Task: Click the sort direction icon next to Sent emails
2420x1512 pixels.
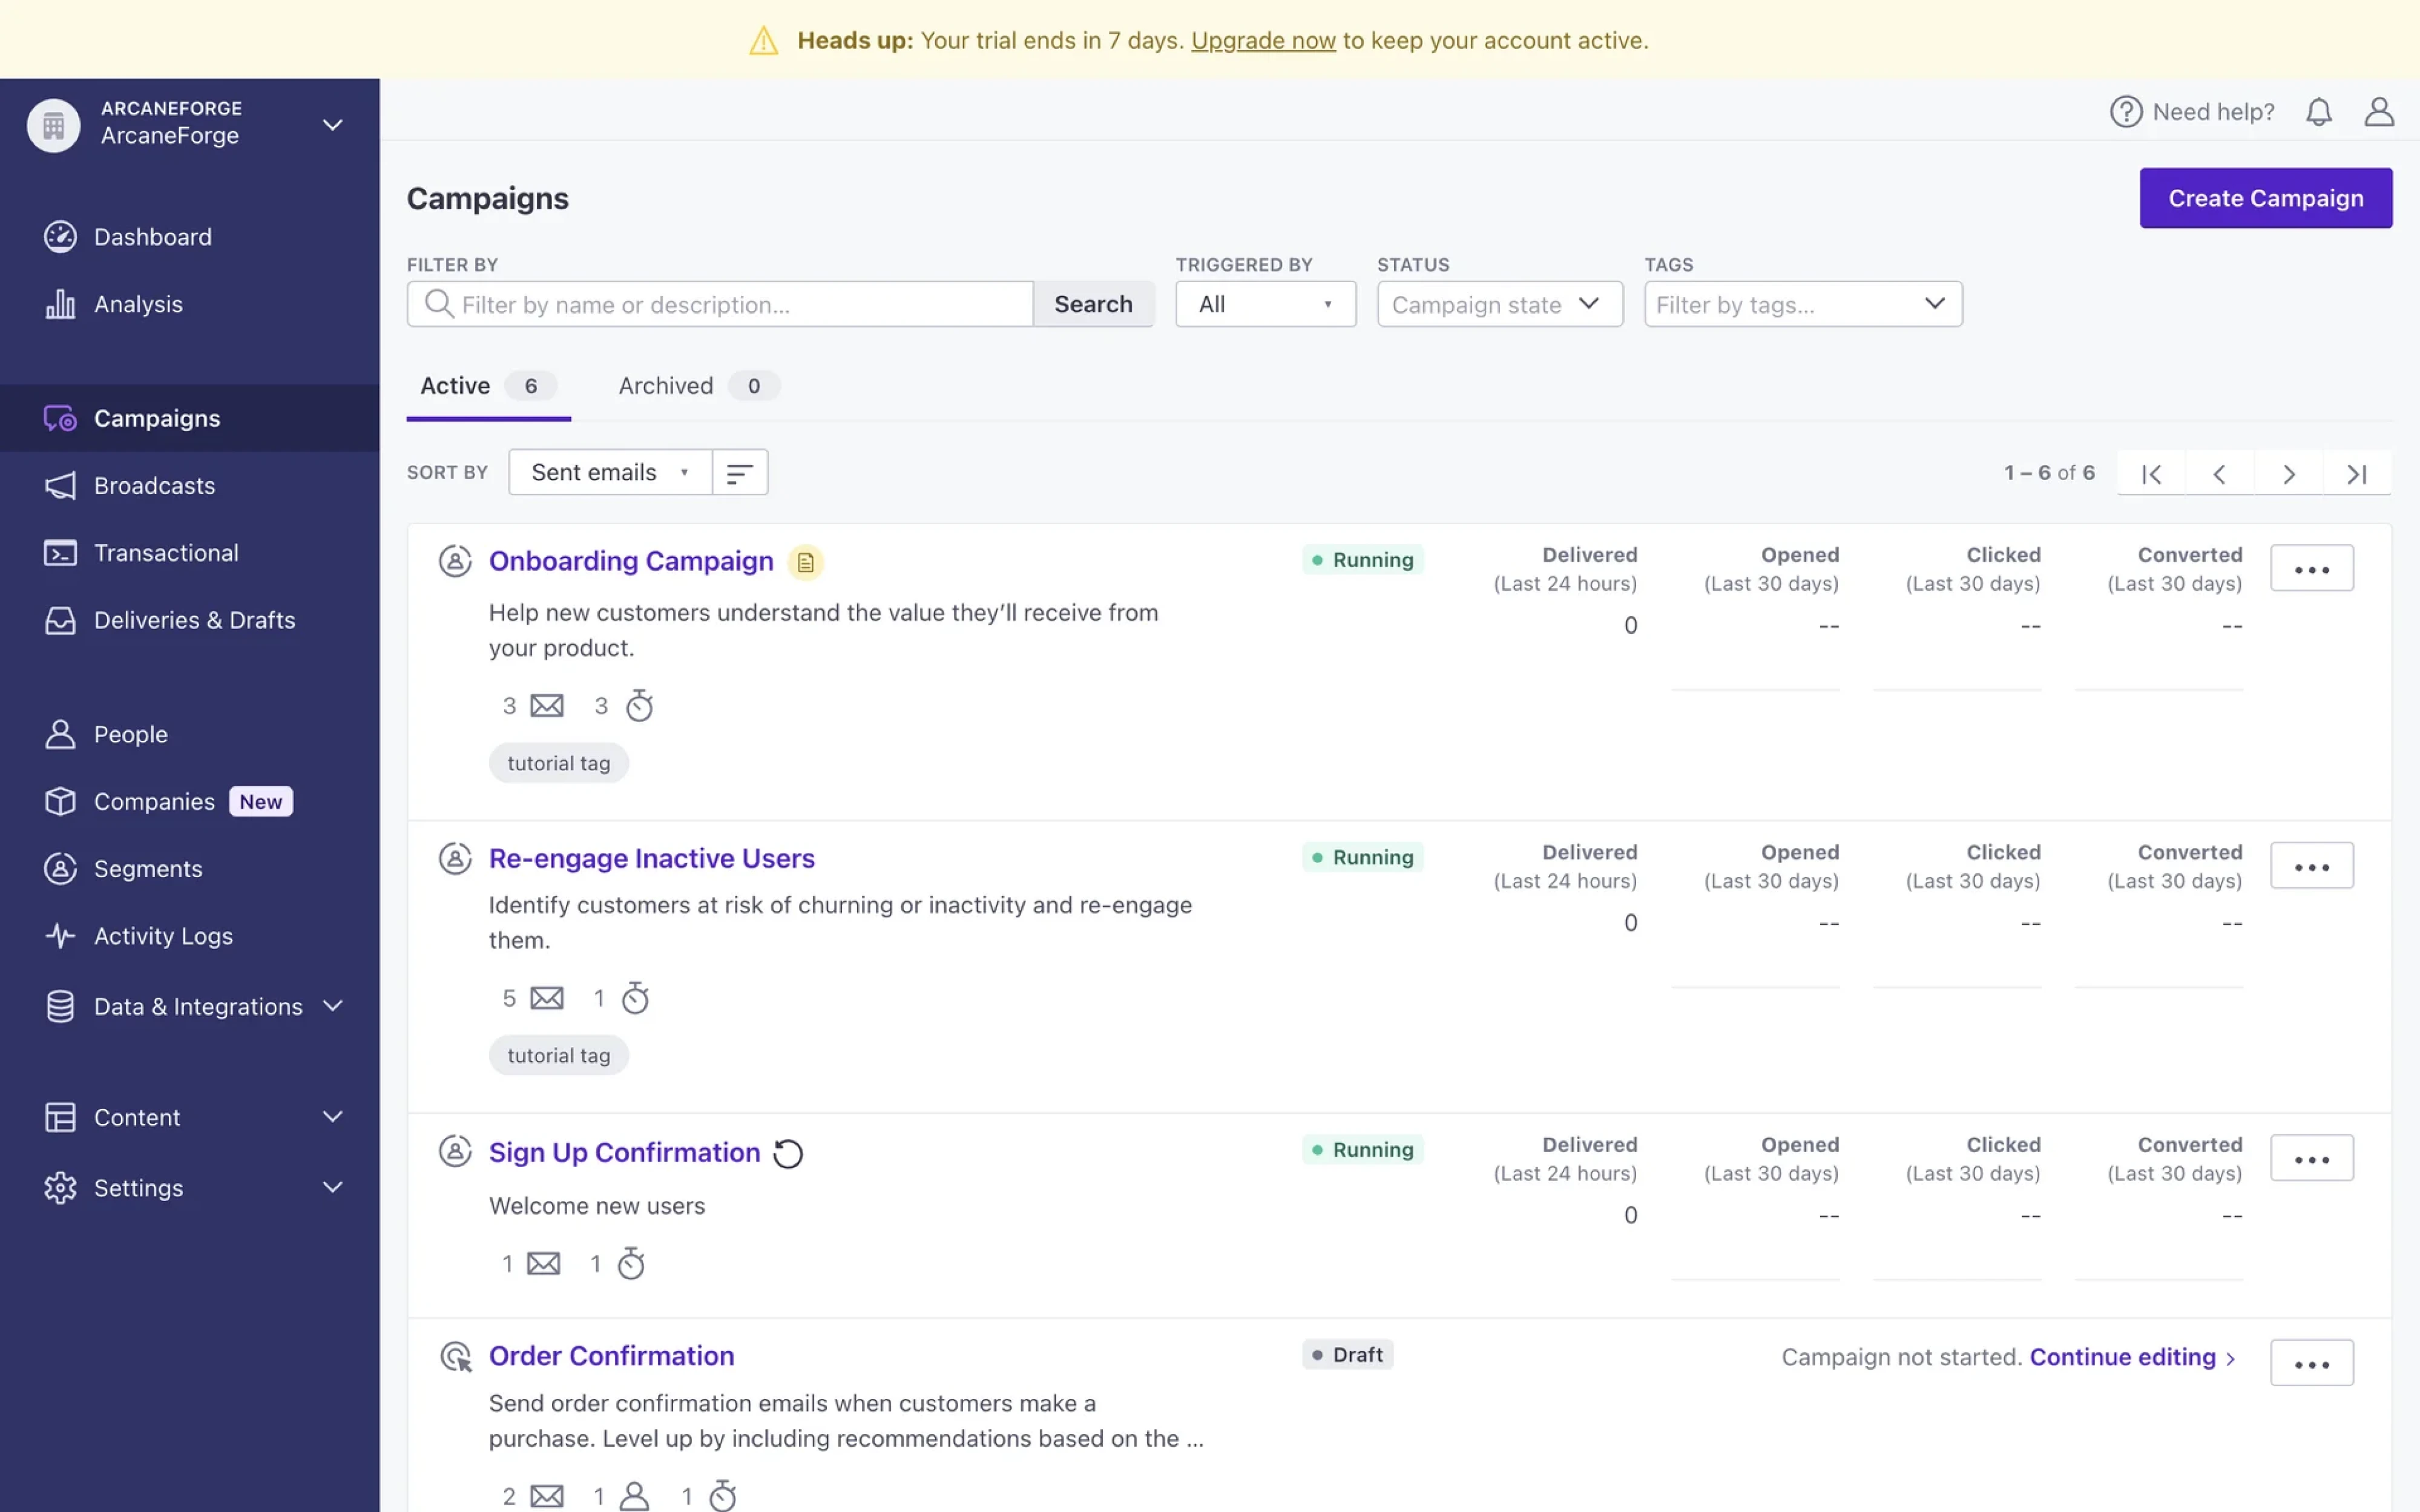Action: point(740,472)
